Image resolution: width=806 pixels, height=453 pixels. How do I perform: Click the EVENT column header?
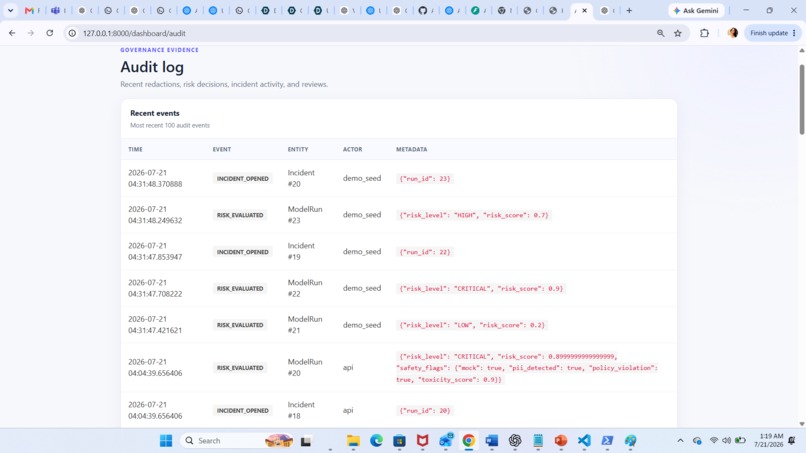[222, 149]
